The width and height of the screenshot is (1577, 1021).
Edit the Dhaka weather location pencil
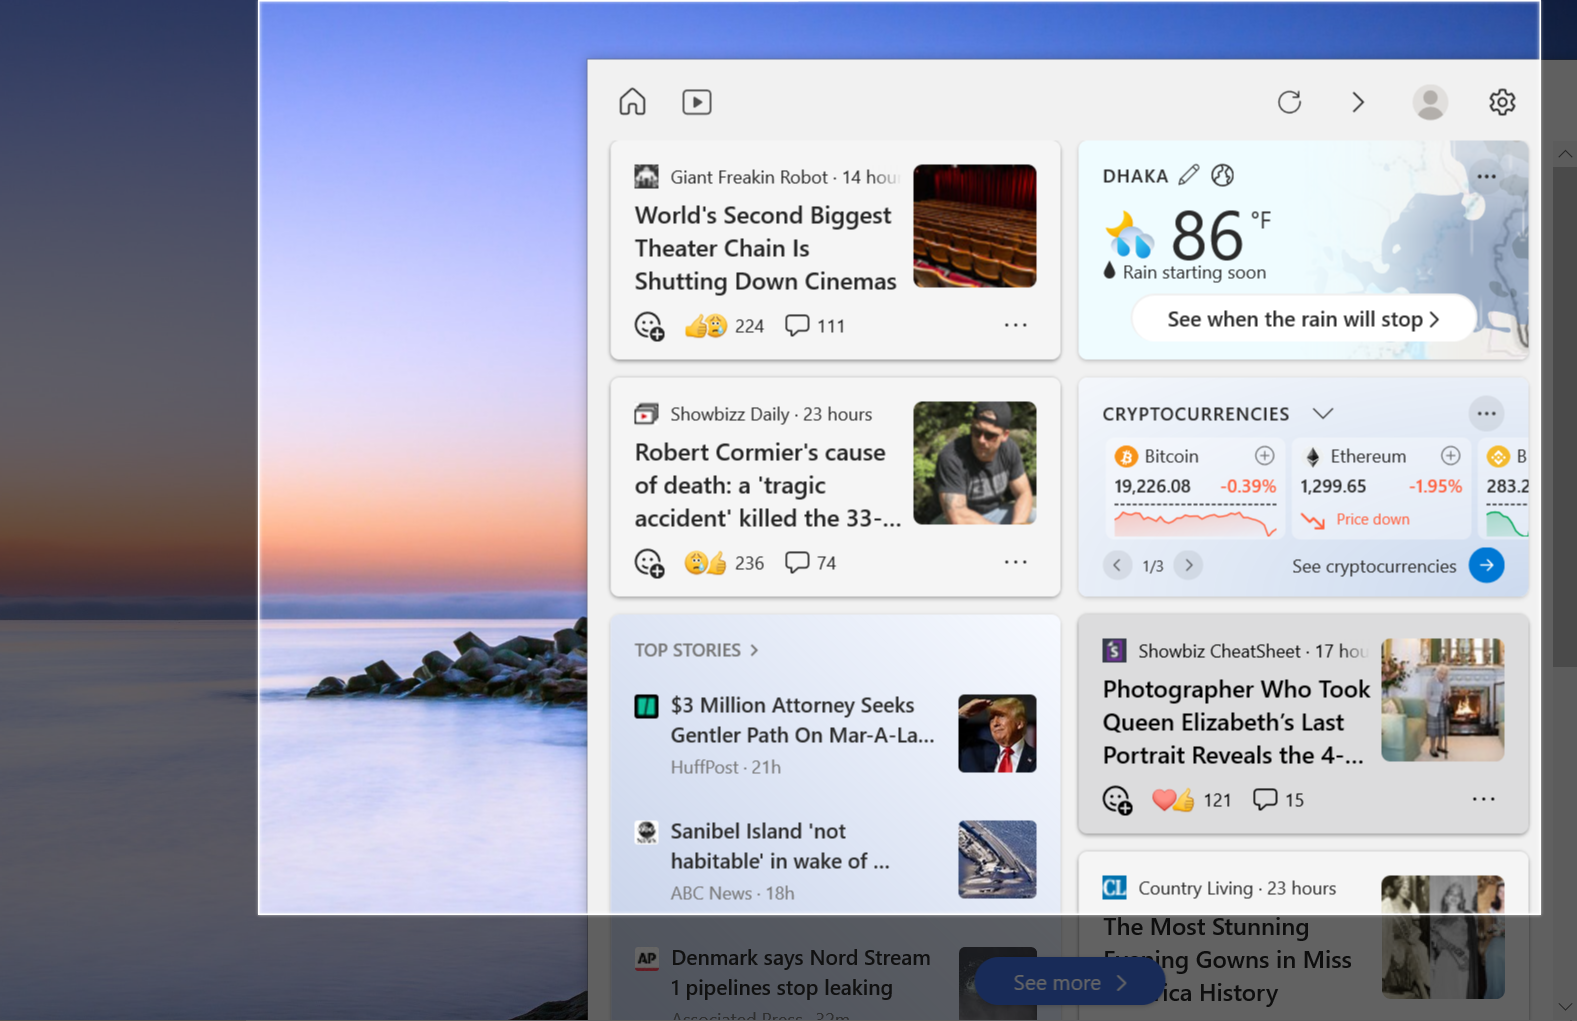coord(1188,175)
